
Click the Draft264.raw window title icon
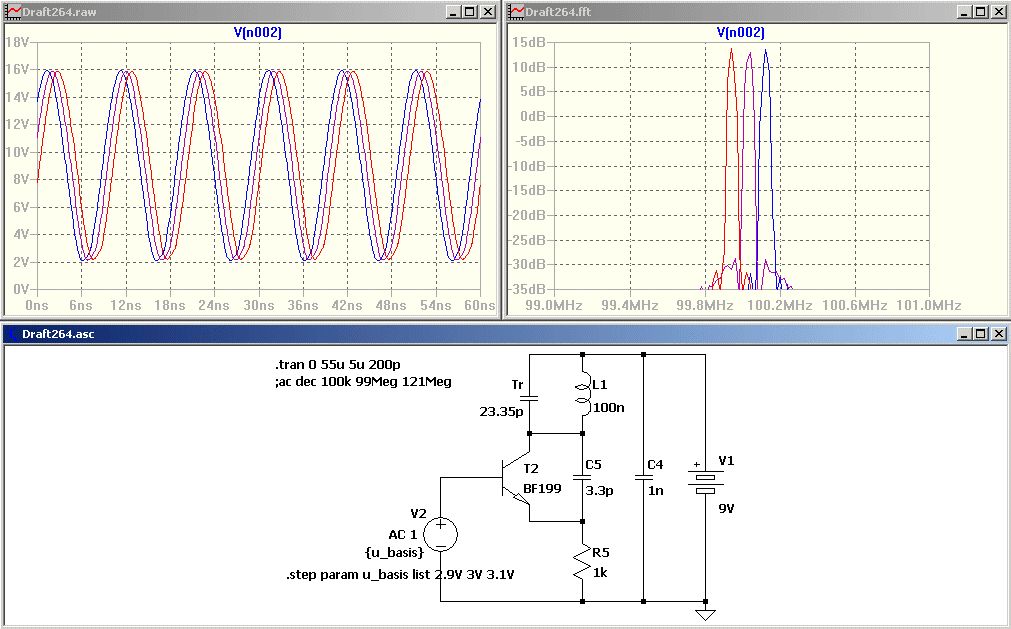12,12
